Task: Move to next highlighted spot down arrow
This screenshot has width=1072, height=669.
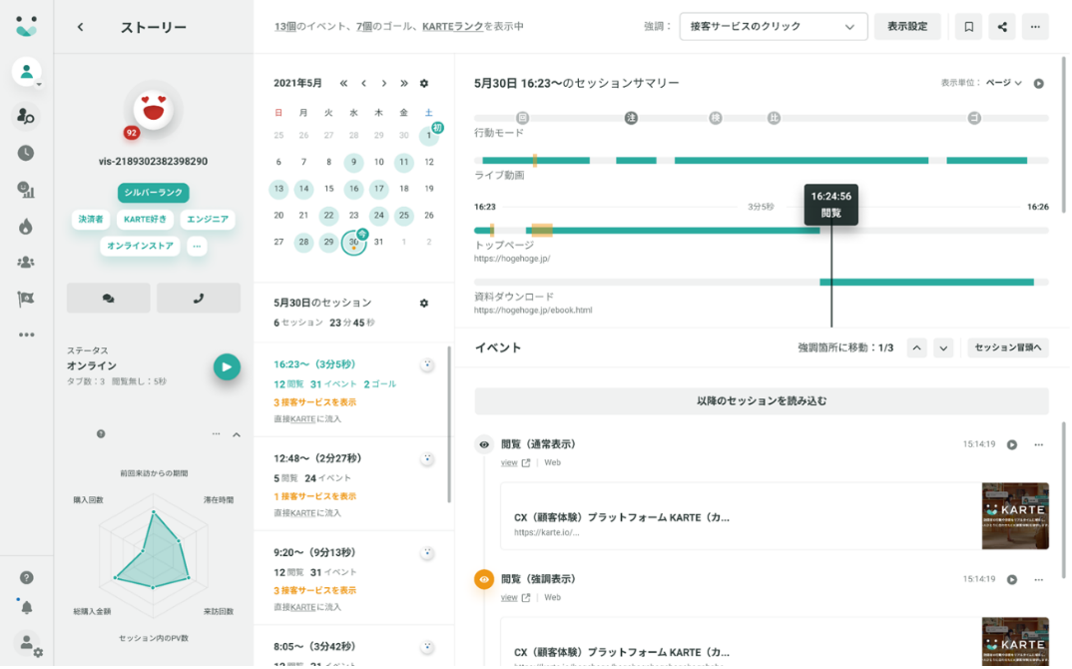Action: [x=943, y=348]
